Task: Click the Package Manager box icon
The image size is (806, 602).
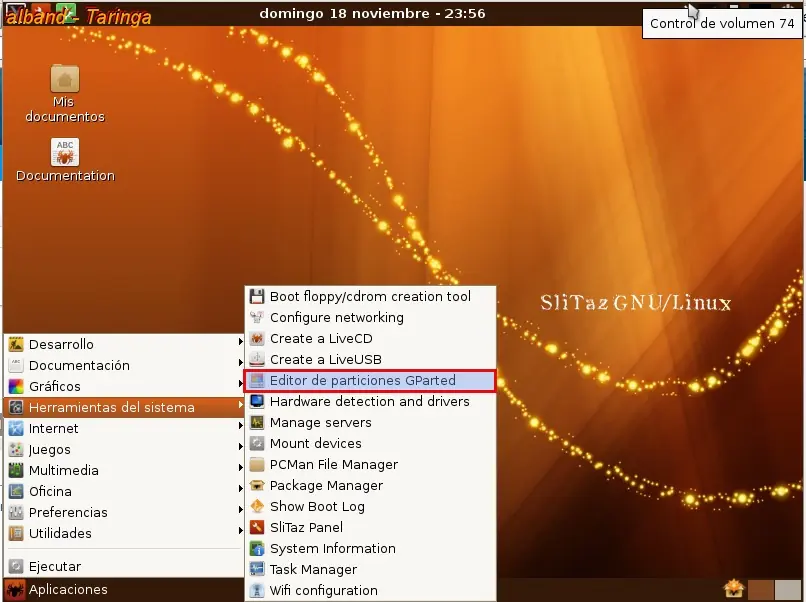Action: (257, 485)
